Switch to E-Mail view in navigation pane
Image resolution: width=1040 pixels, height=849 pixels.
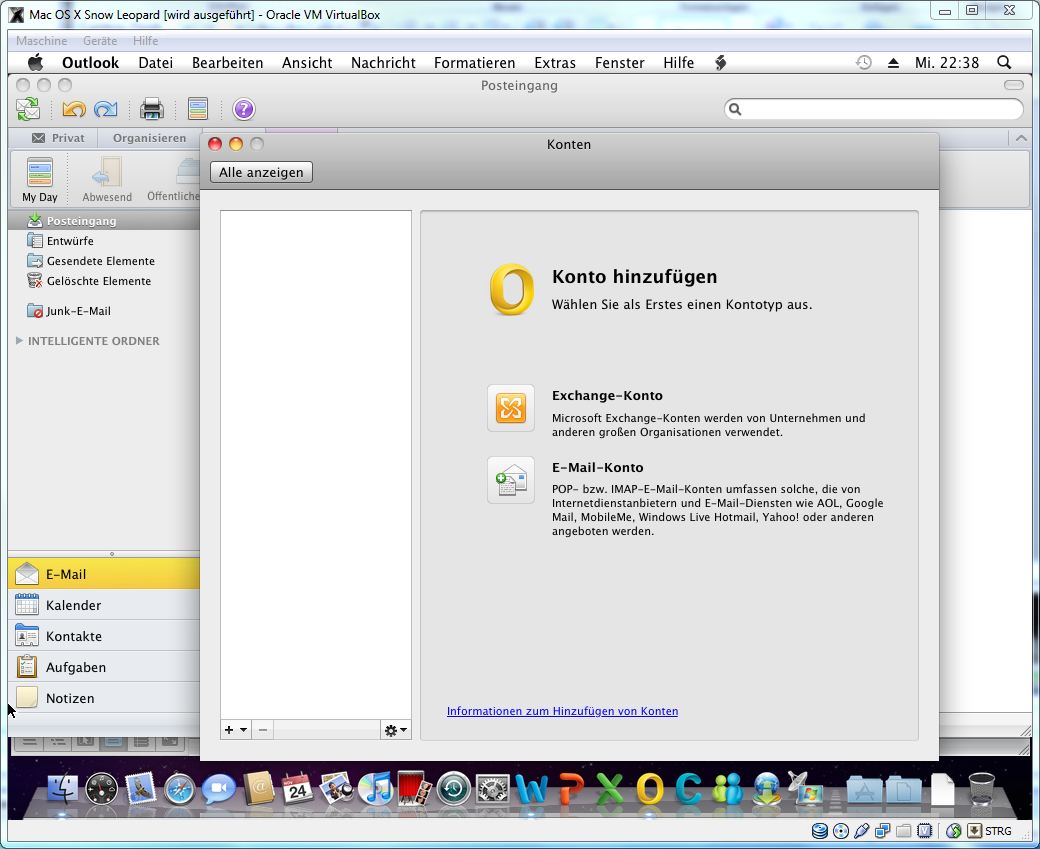click(x=104, y=574)
